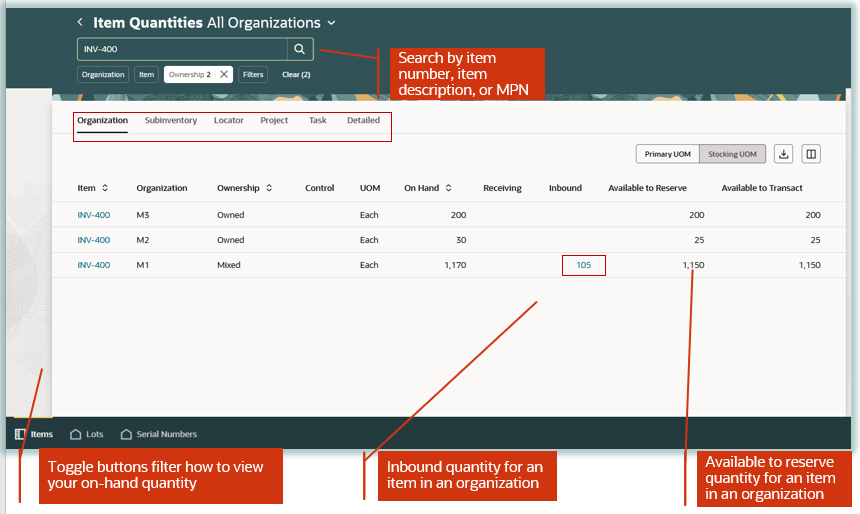Expand the All Organizations dropdown

tap(331, 23)
